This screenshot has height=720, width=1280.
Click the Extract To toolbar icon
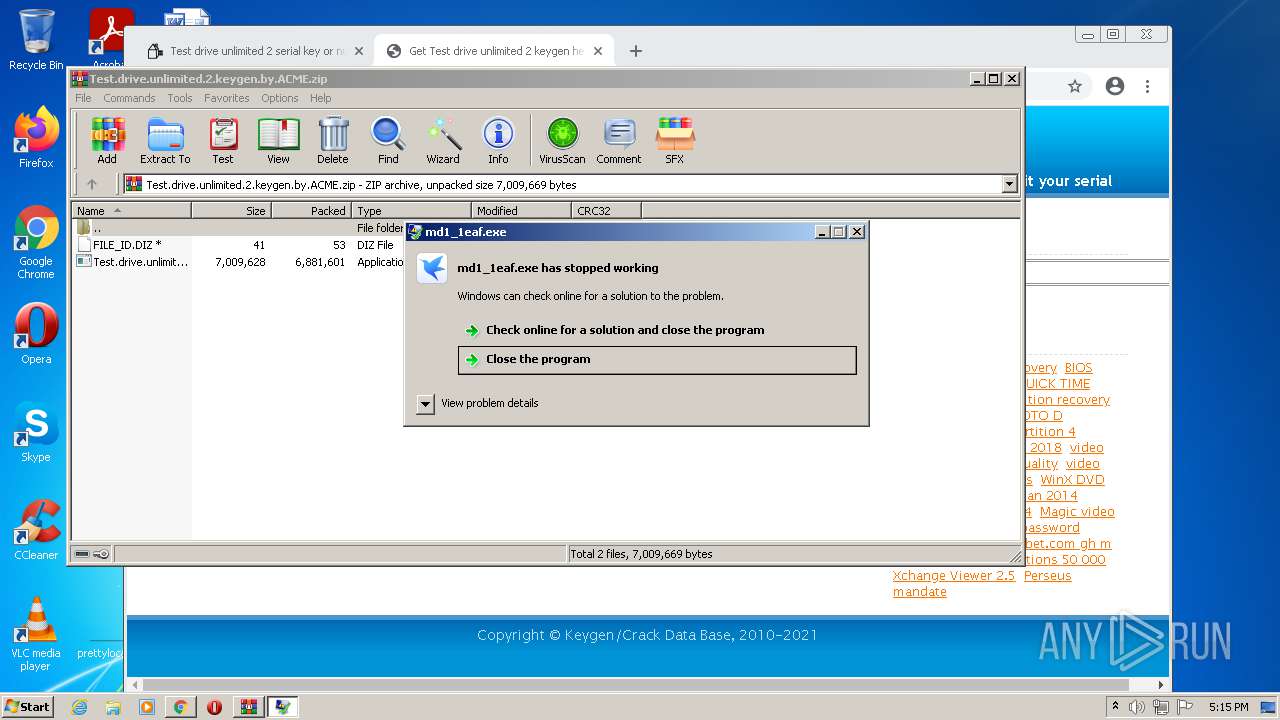[165, 141]
